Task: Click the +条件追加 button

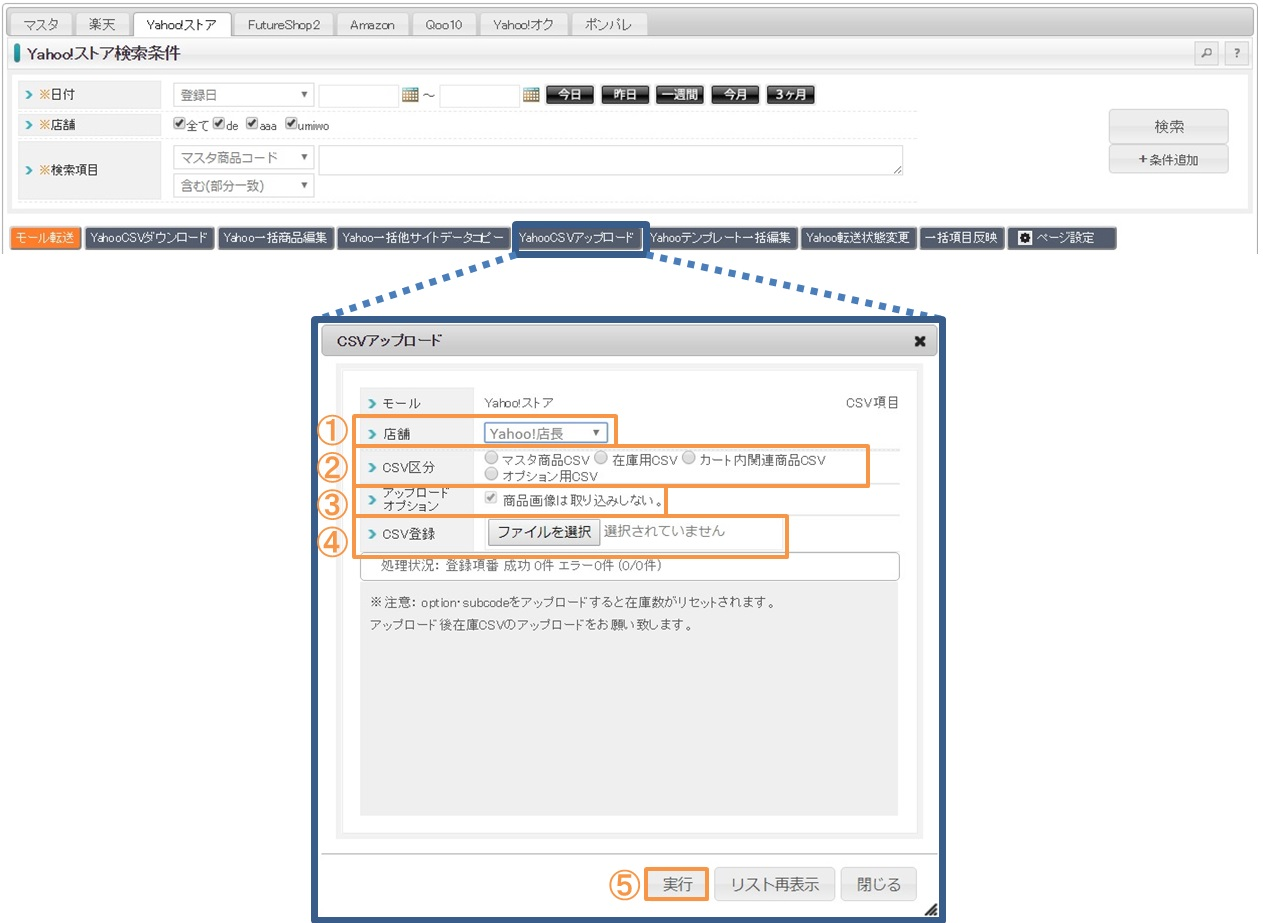Action: 1168,159
